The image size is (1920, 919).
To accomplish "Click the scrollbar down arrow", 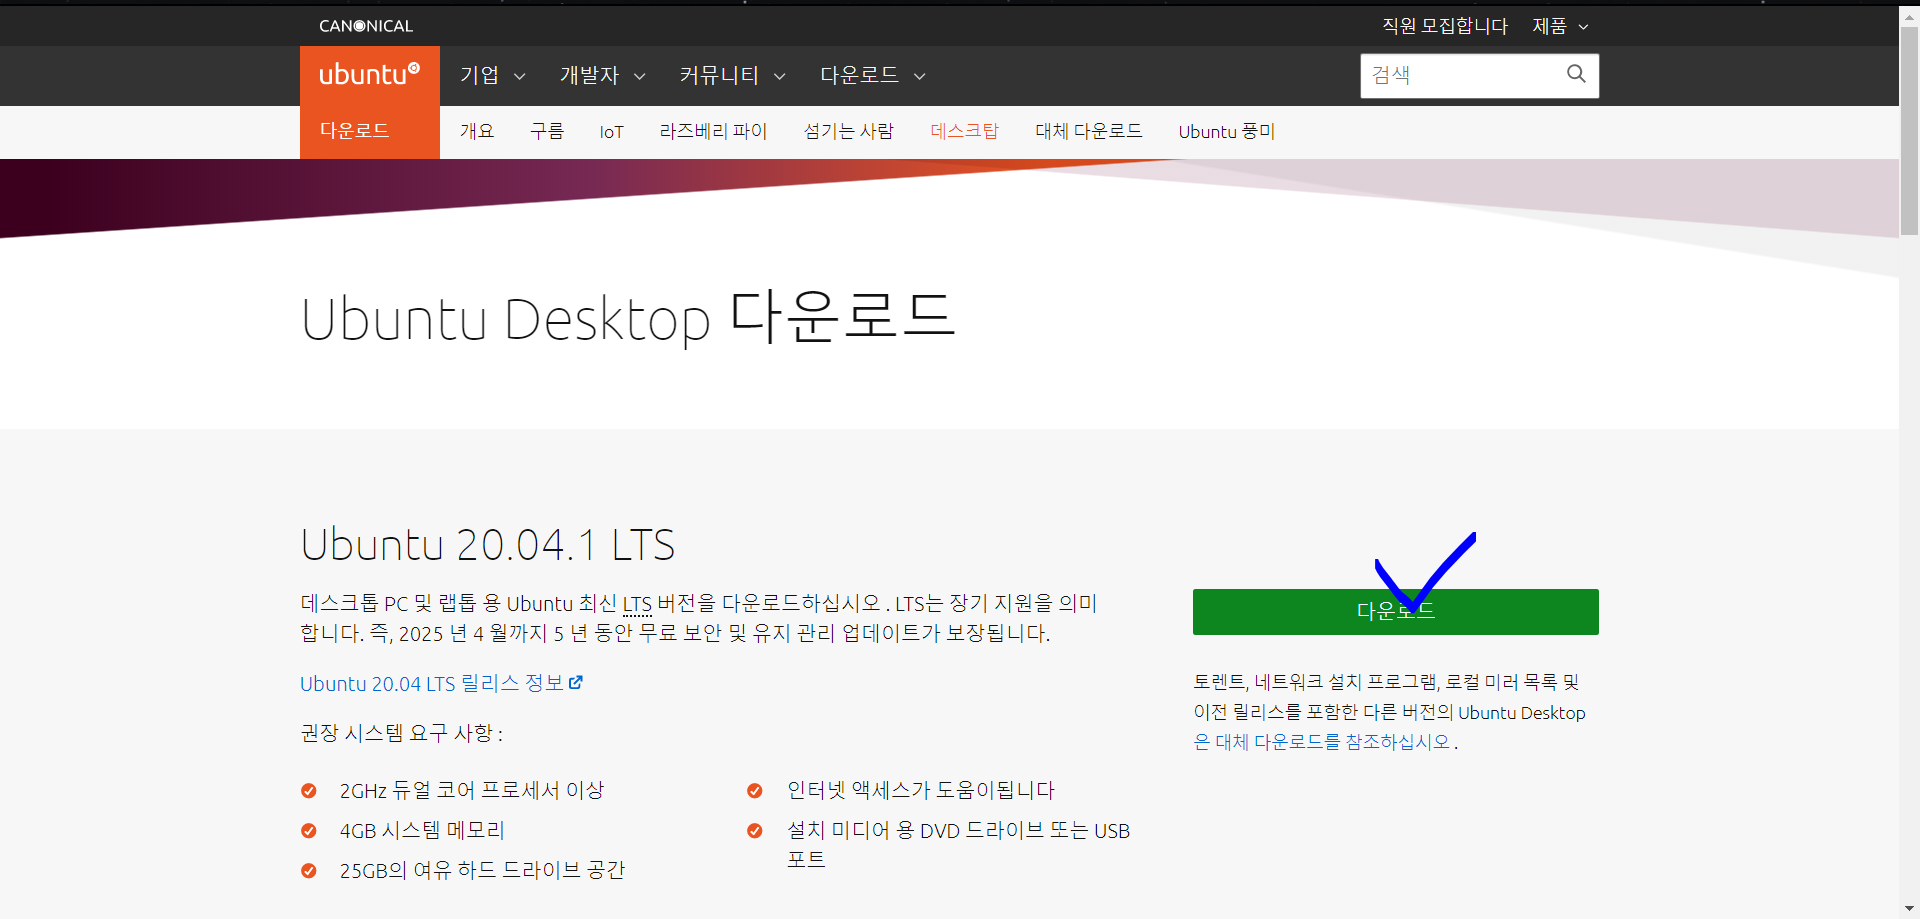I will (x=1909, y=909).
